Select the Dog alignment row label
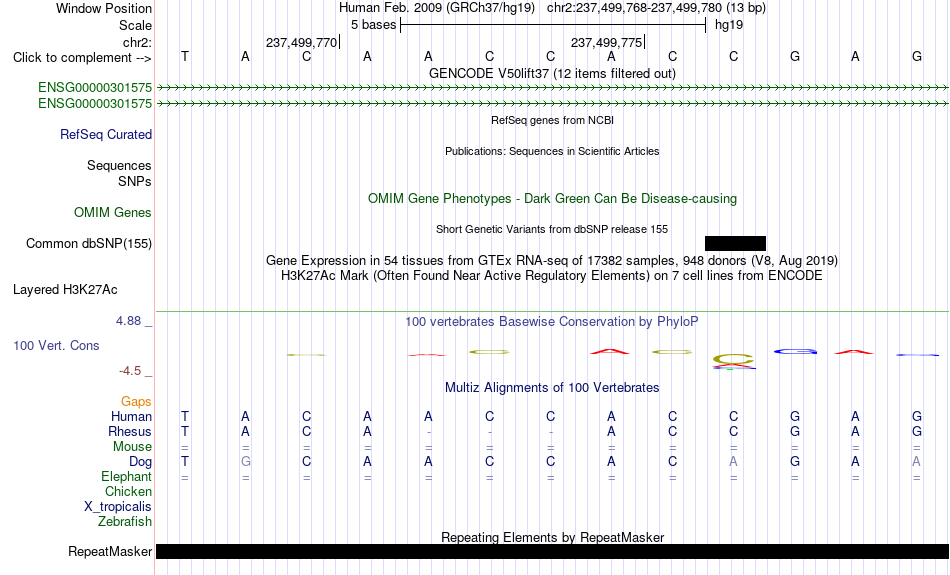Screen dimensions: 950x575 click(x=141, y=462)
